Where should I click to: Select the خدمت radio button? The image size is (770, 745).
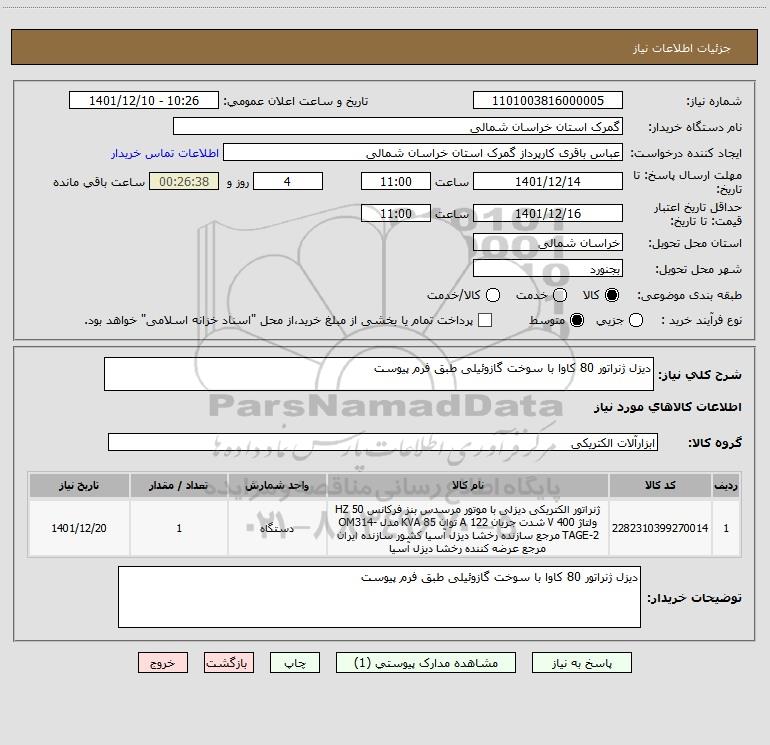pyautogui.click(x=560, y=295)
